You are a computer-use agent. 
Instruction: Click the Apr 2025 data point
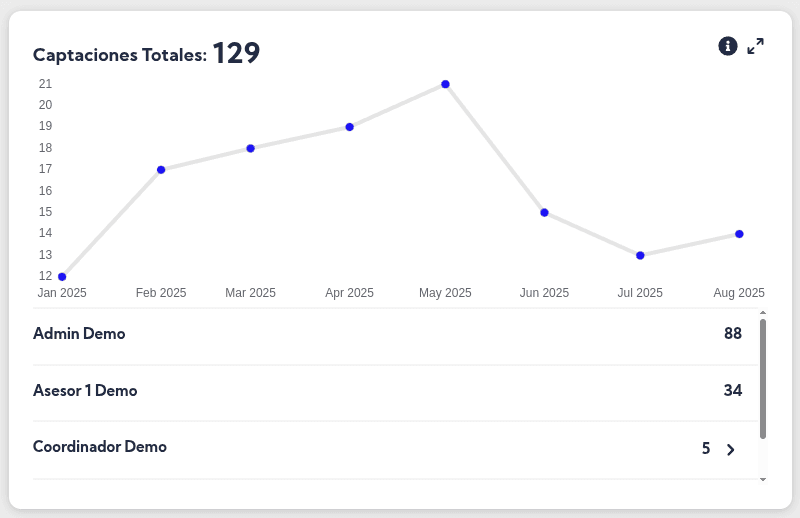(350, 127)
